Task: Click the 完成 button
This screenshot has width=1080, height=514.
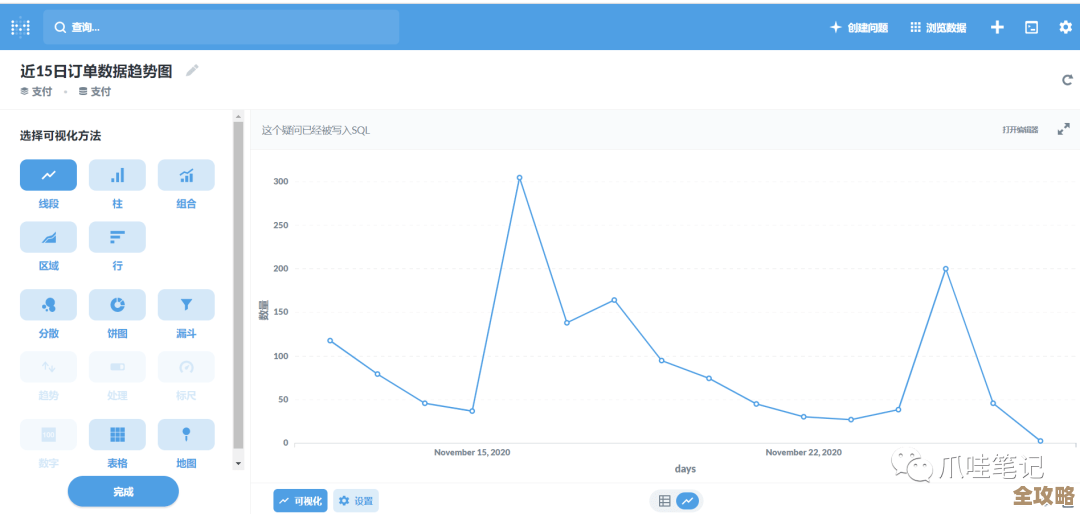Action: coord(123,491)
